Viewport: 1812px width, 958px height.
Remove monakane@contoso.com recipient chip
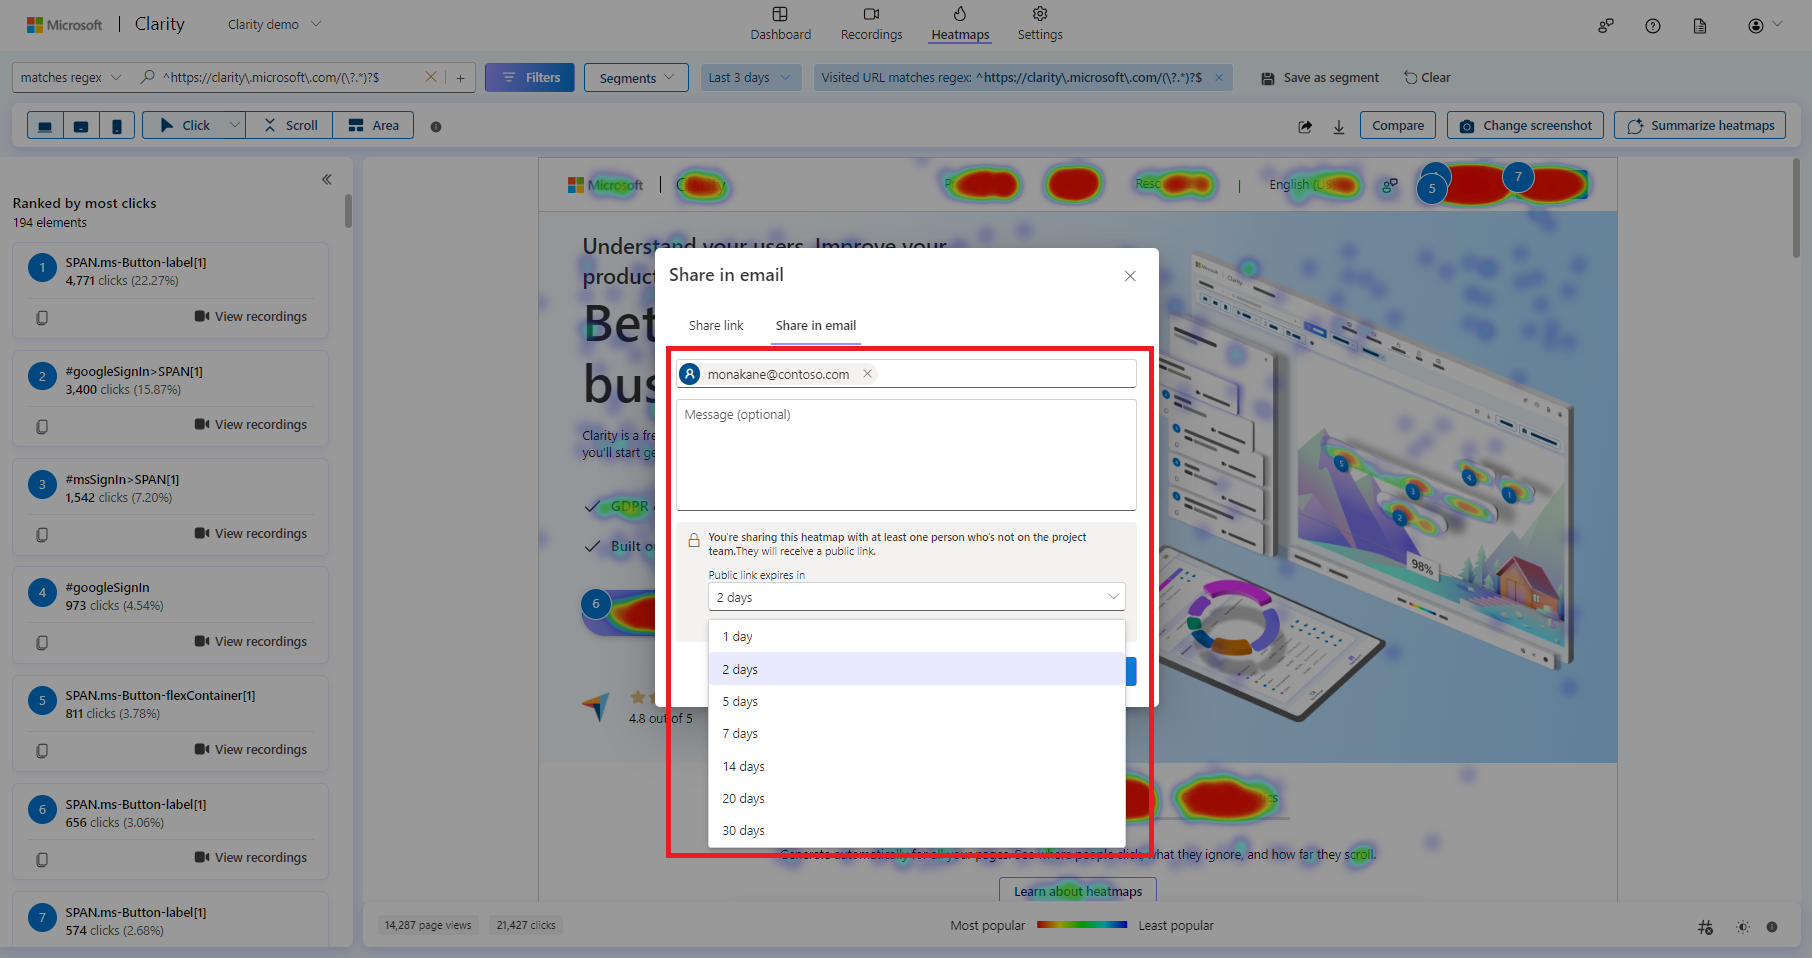pyautogui.click(x=868, y=374)
